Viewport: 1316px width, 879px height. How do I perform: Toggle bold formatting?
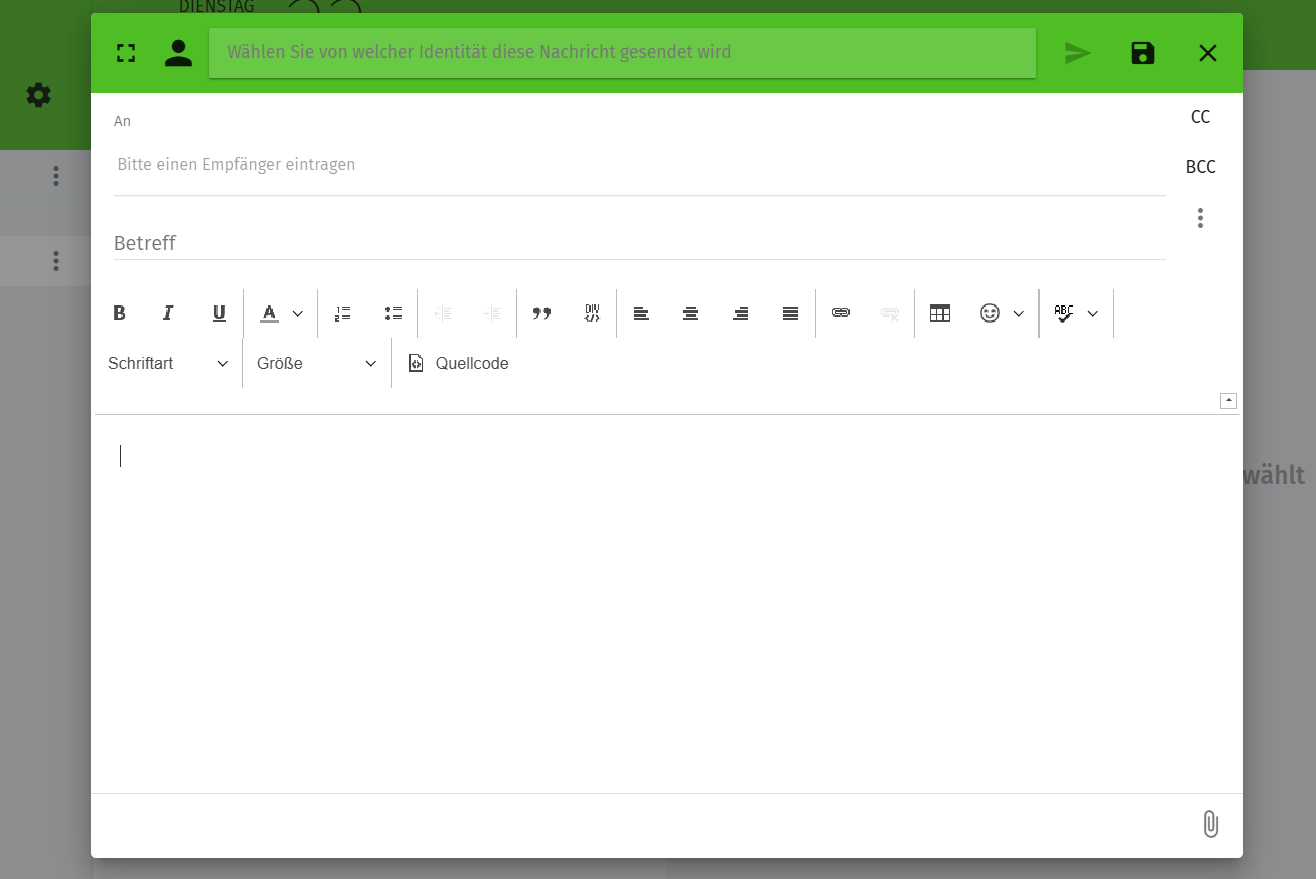click(120, 313)
